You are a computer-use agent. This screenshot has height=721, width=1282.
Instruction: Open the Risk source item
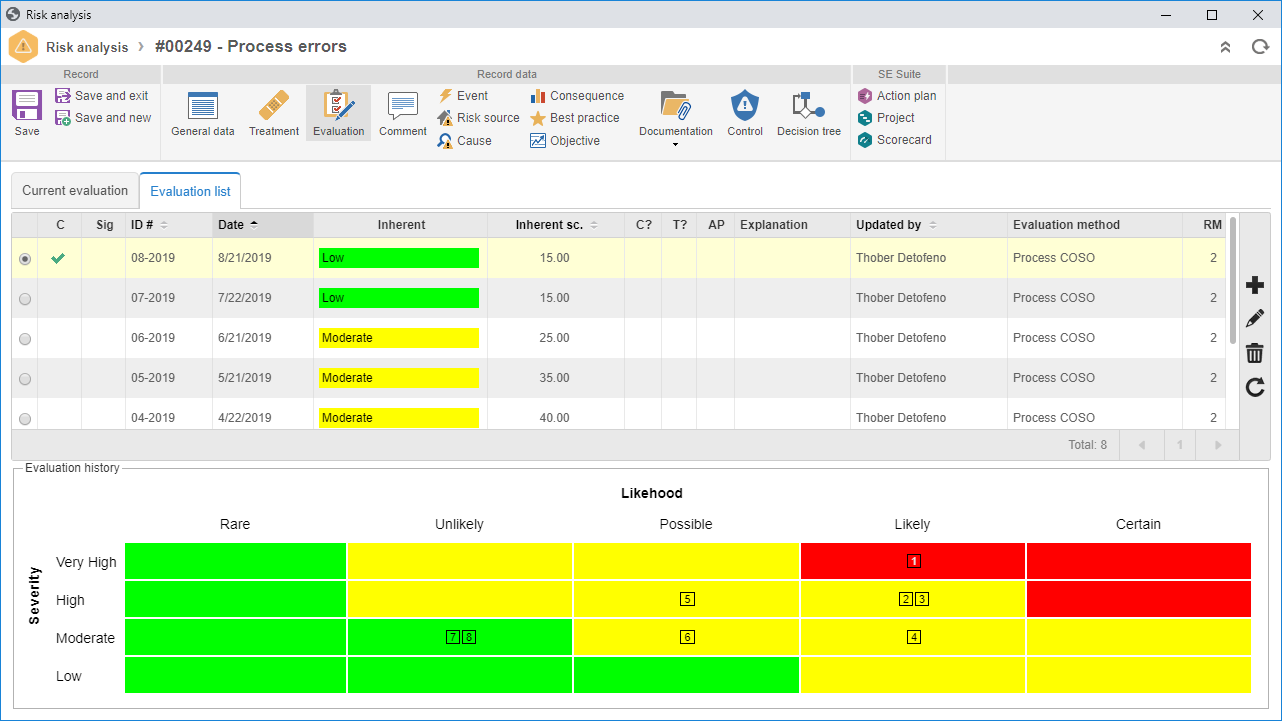pyautogui.click(x=478, y=118)
